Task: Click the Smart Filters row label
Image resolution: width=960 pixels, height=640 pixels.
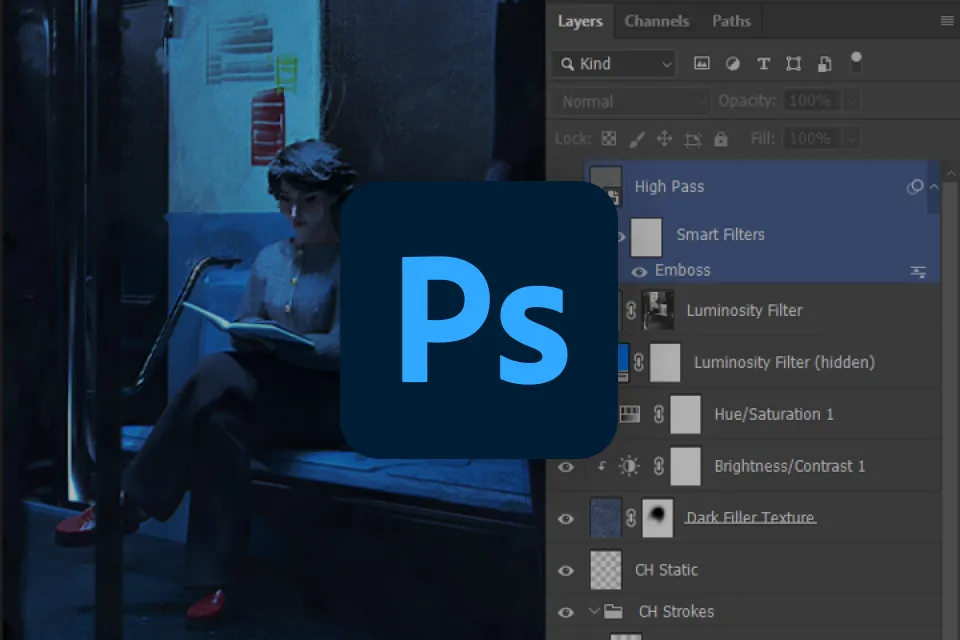Action: (720, 235)
